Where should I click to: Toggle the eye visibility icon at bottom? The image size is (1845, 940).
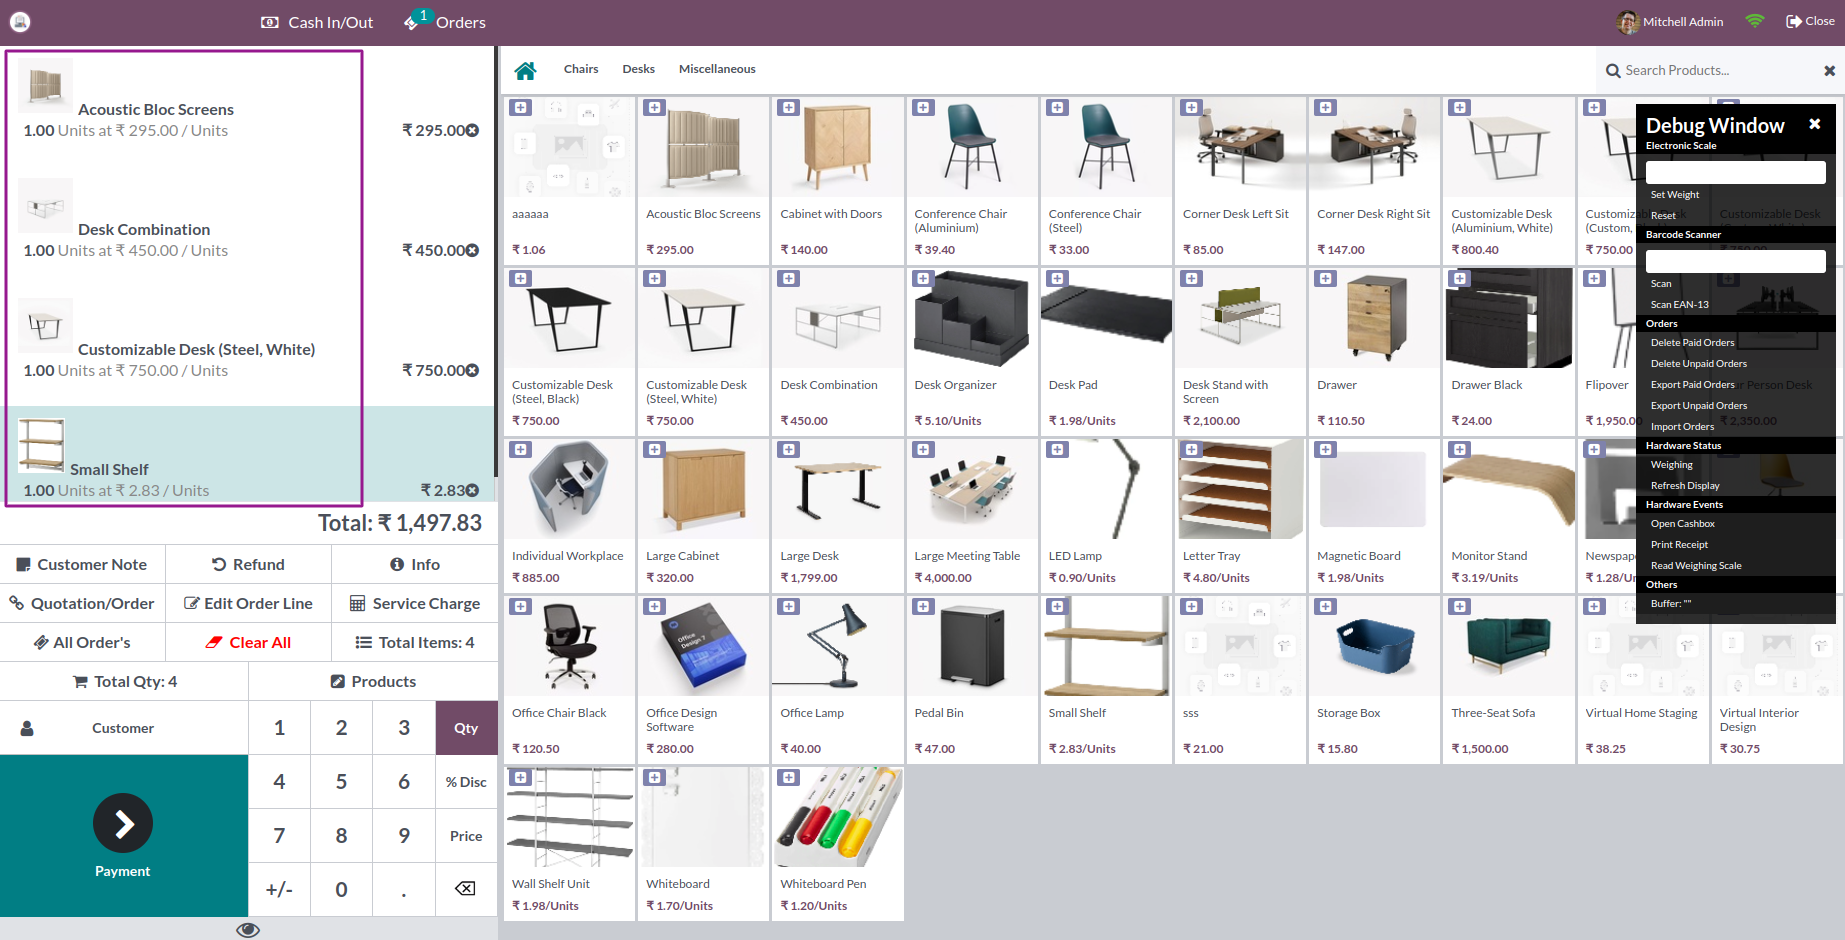tap(247, 929)
